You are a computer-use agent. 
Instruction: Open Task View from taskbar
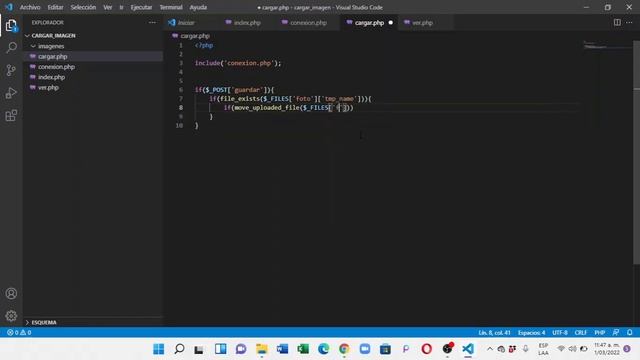coord(200,349)
